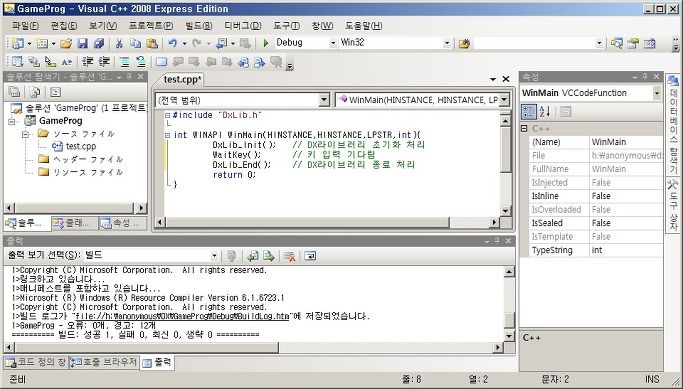Click the Display Parameter Info icon
Screen dimensions: 683x389
click(x=34, y=62)
